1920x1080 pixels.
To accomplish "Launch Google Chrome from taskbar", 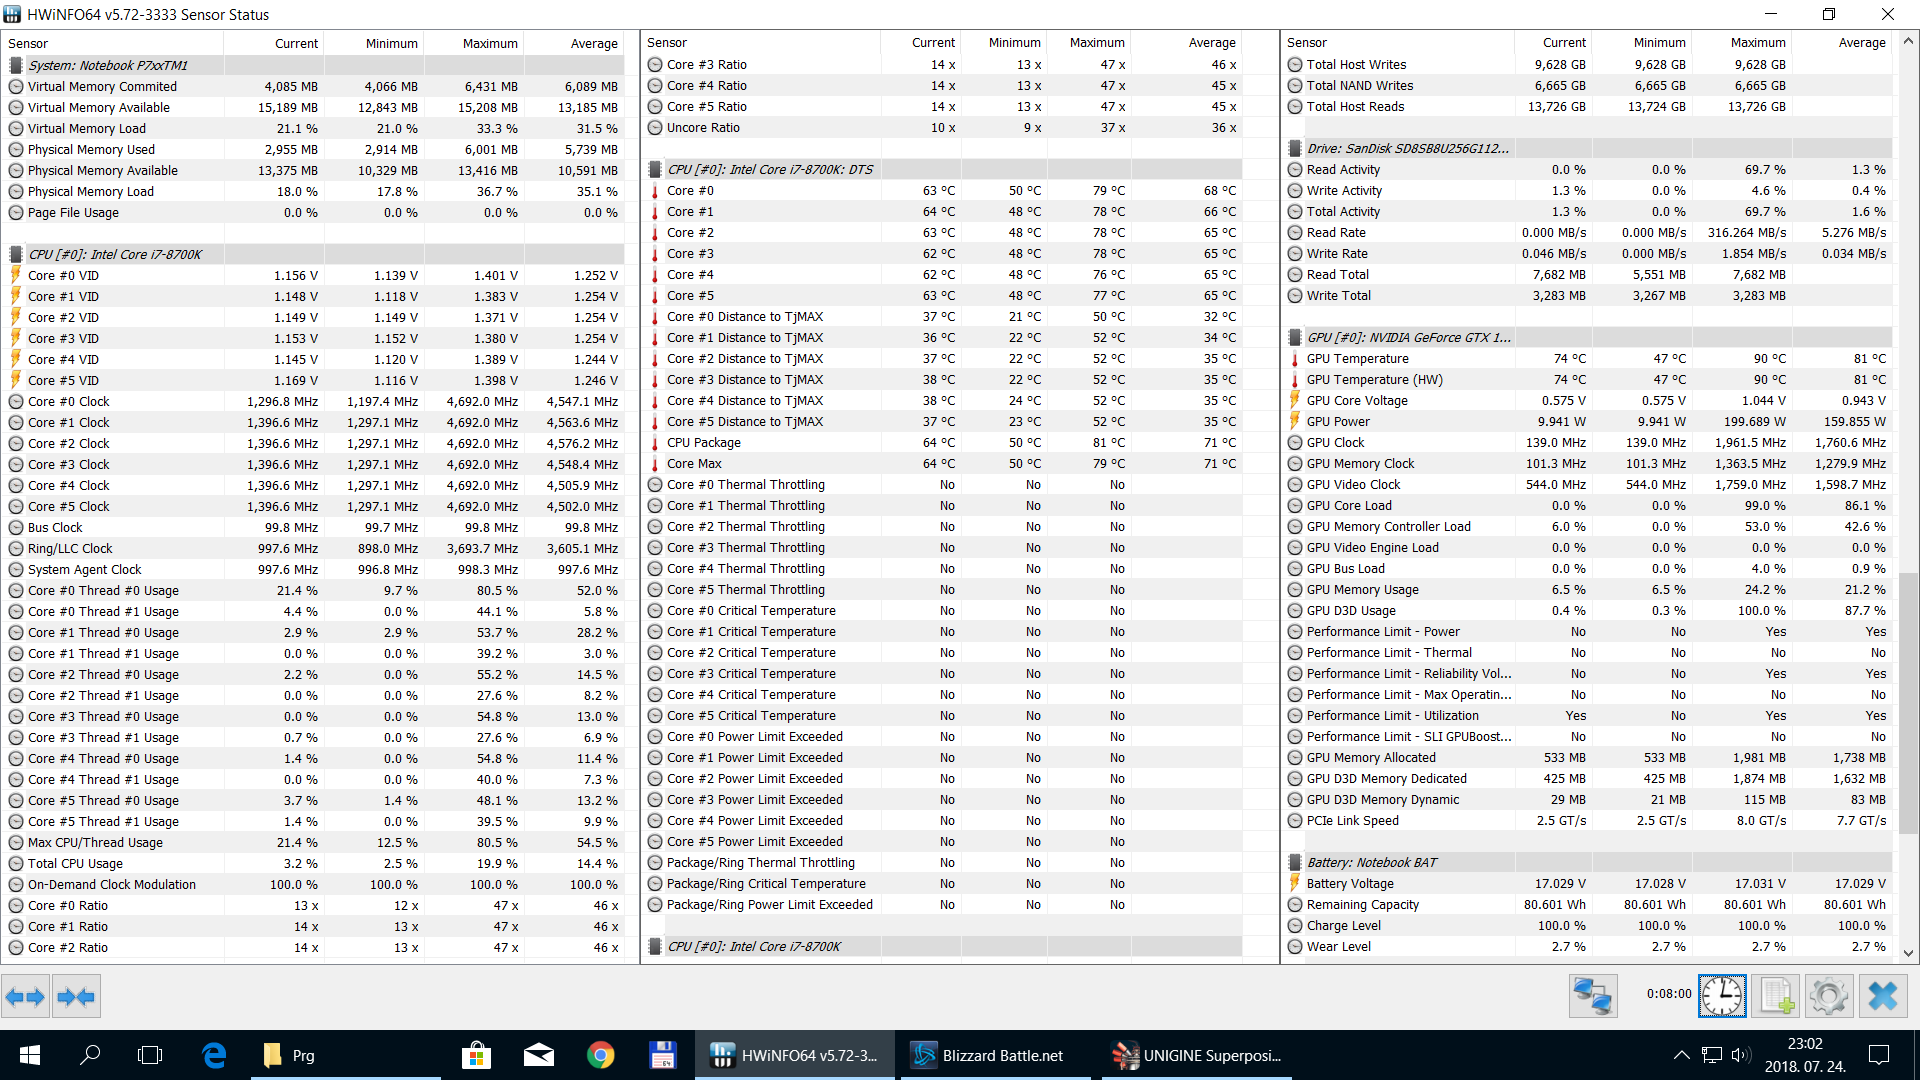I will point(600,1055).
